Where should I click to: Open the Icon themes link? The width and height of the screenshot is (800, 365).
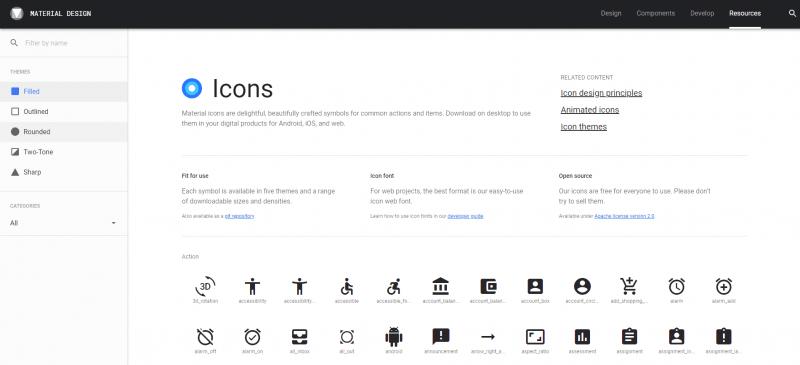[584, 127]
